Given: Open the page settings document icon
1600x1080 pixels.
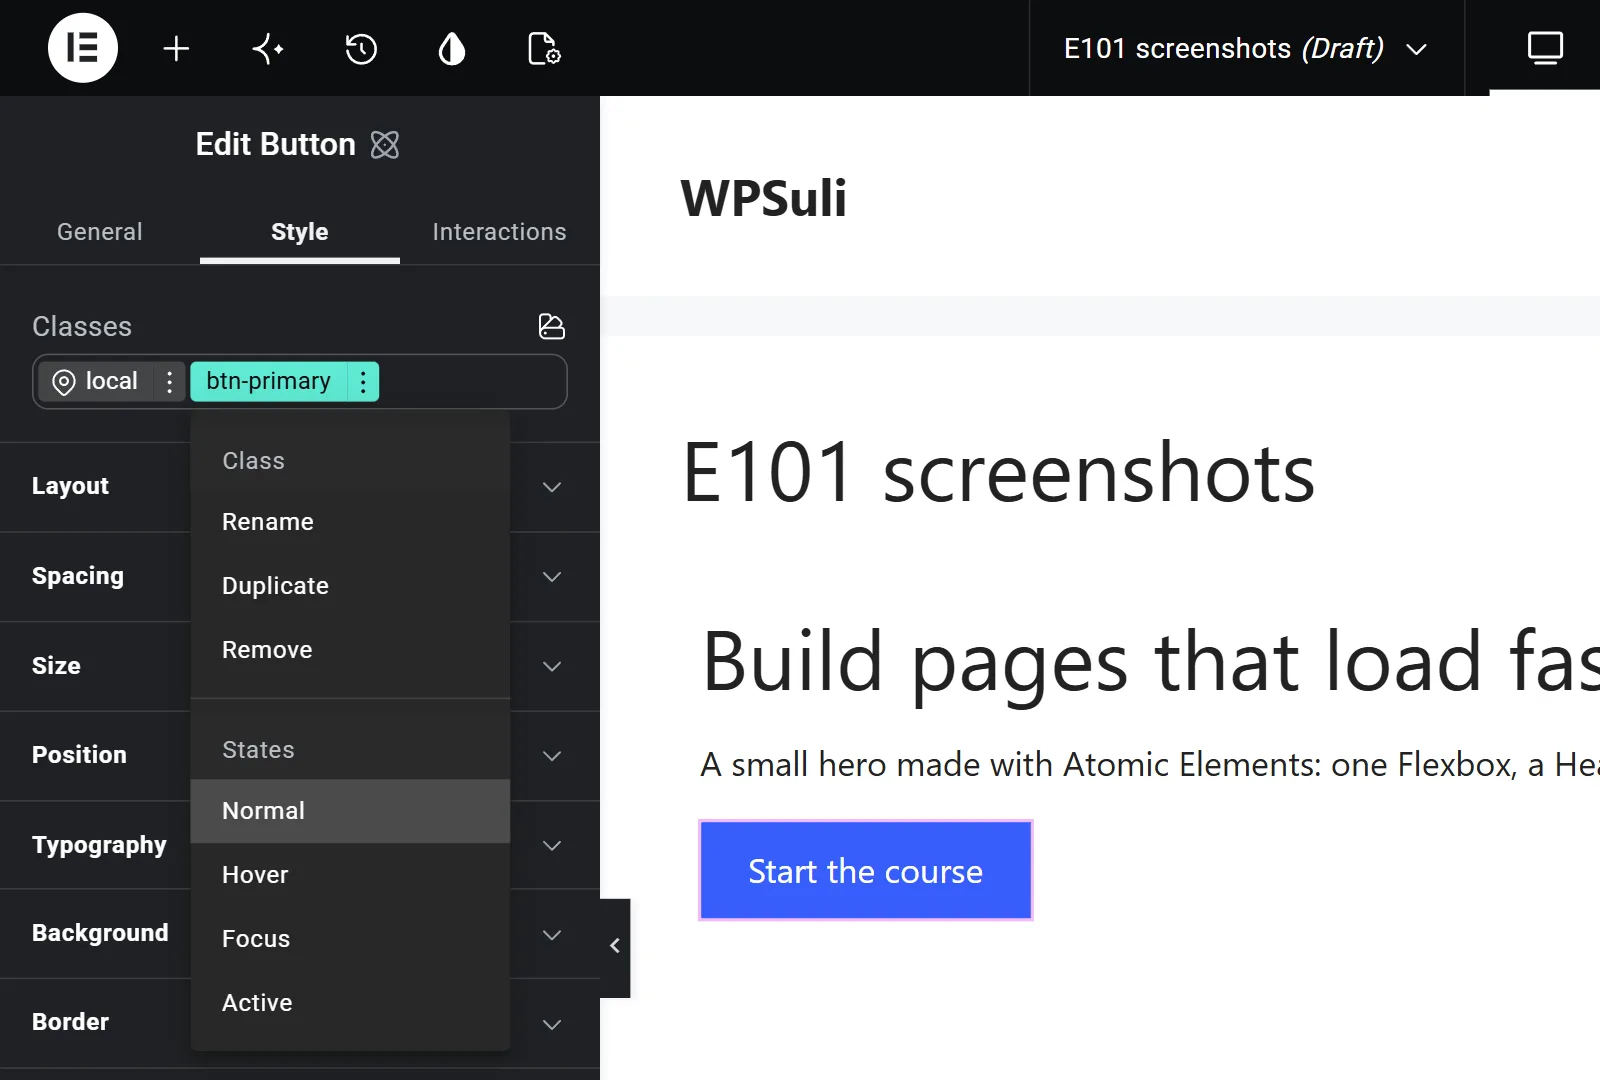Looking at the screenshot, I should 544,48.
